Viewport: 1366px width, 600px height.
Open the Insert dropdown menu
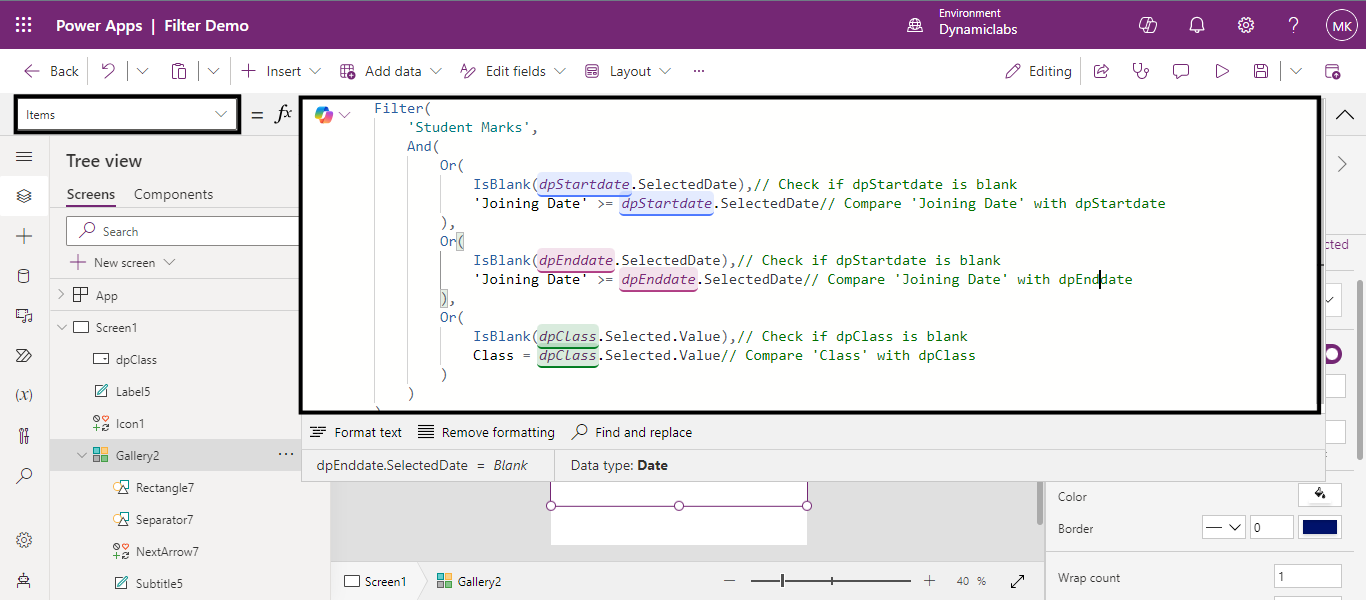coord(281,71)
